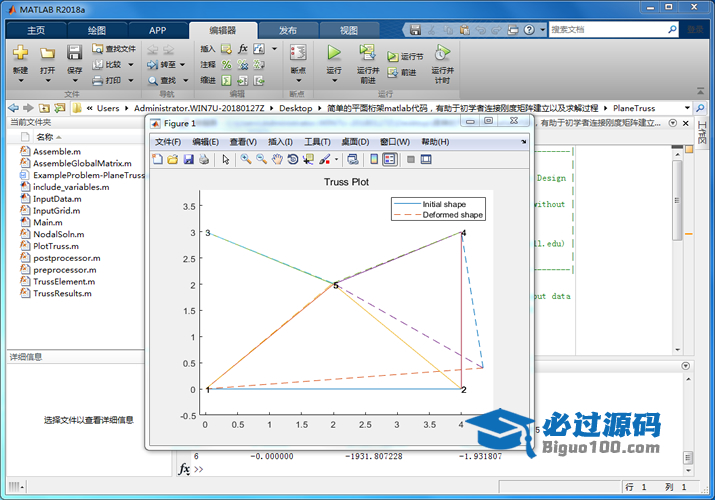
Task: Select the Pan hand tool in Figure 1
Action: [277, 159]
